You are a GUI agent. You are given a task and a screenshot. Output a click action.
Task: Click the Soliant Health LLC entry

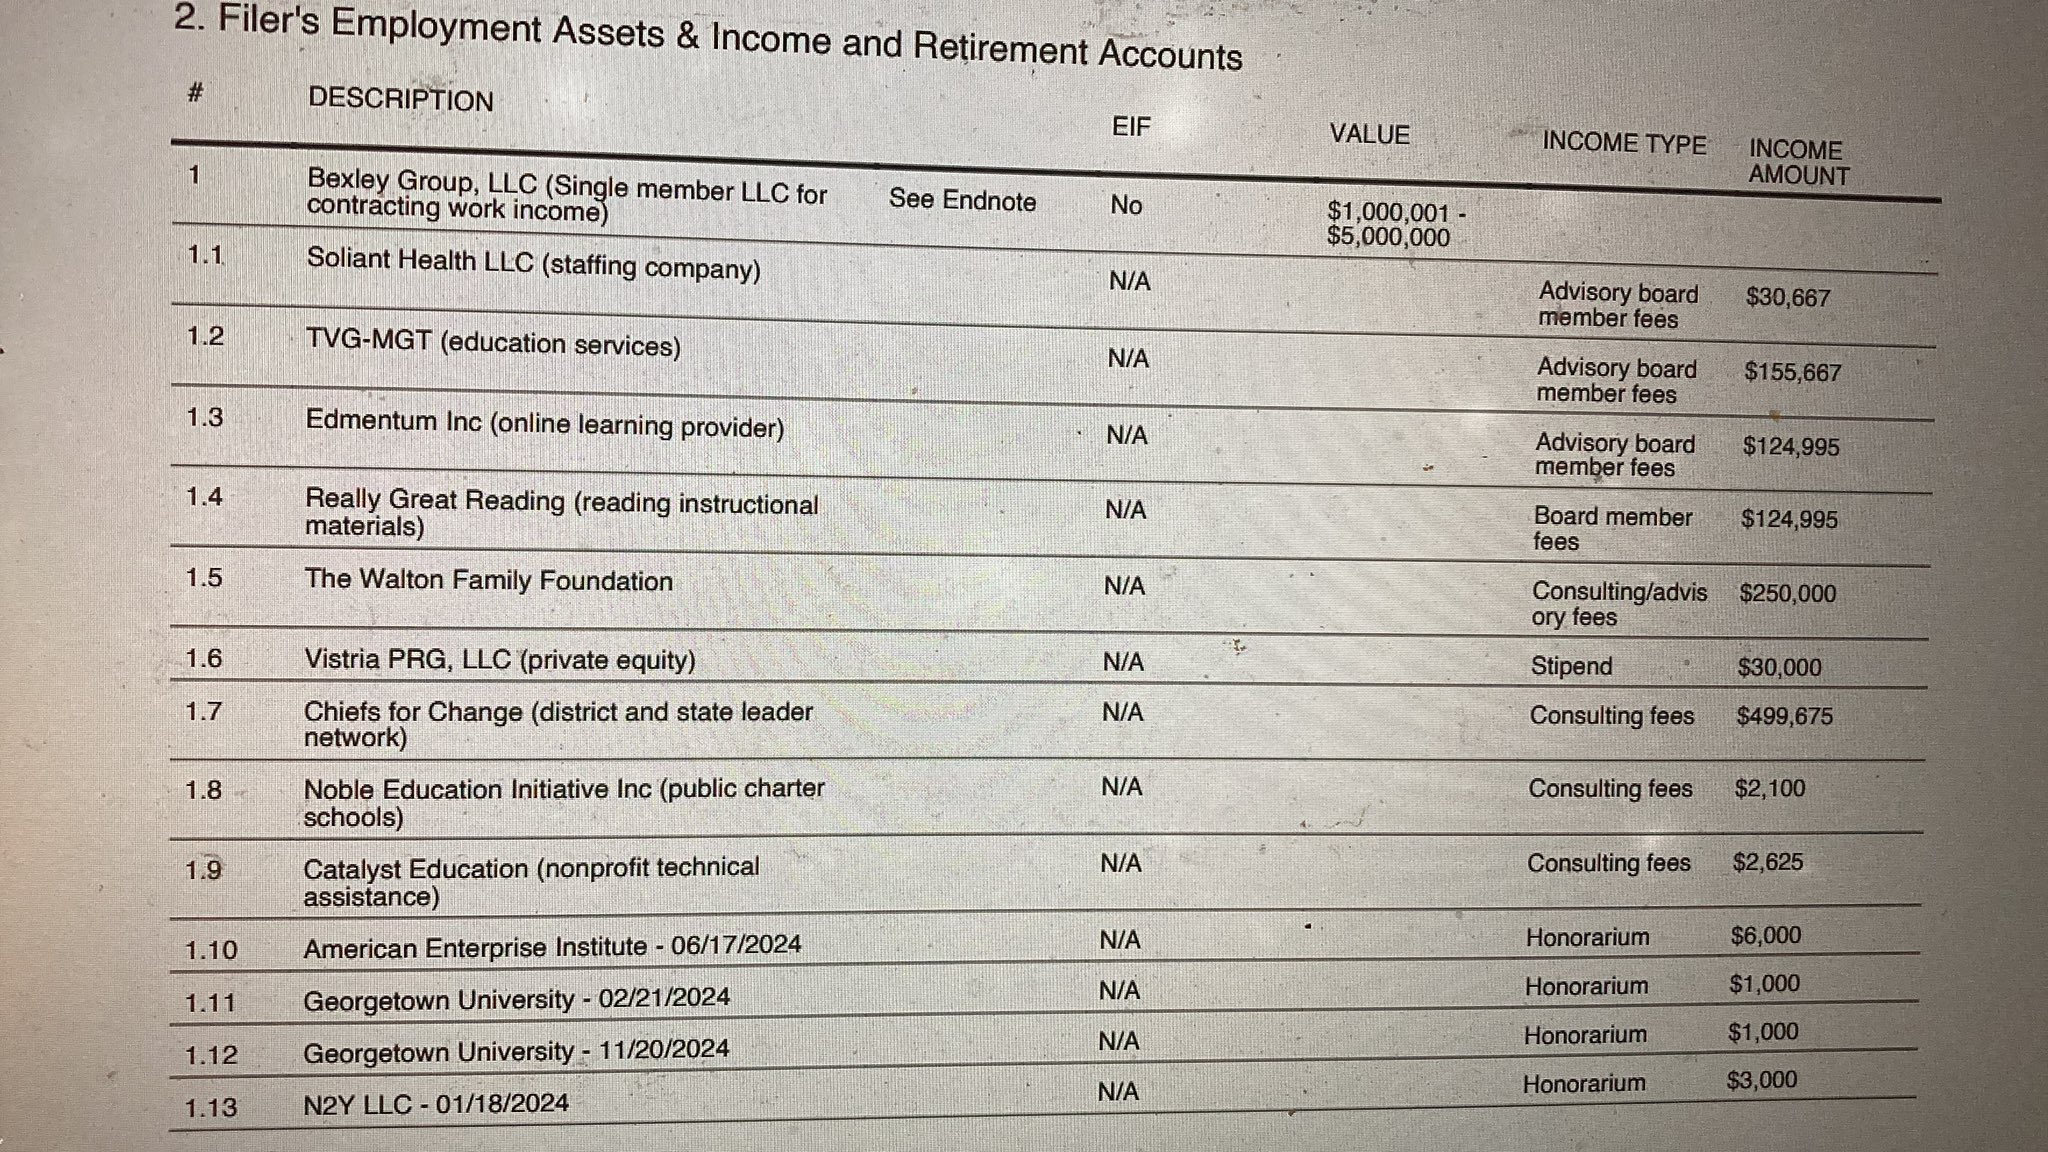point(533,264)
